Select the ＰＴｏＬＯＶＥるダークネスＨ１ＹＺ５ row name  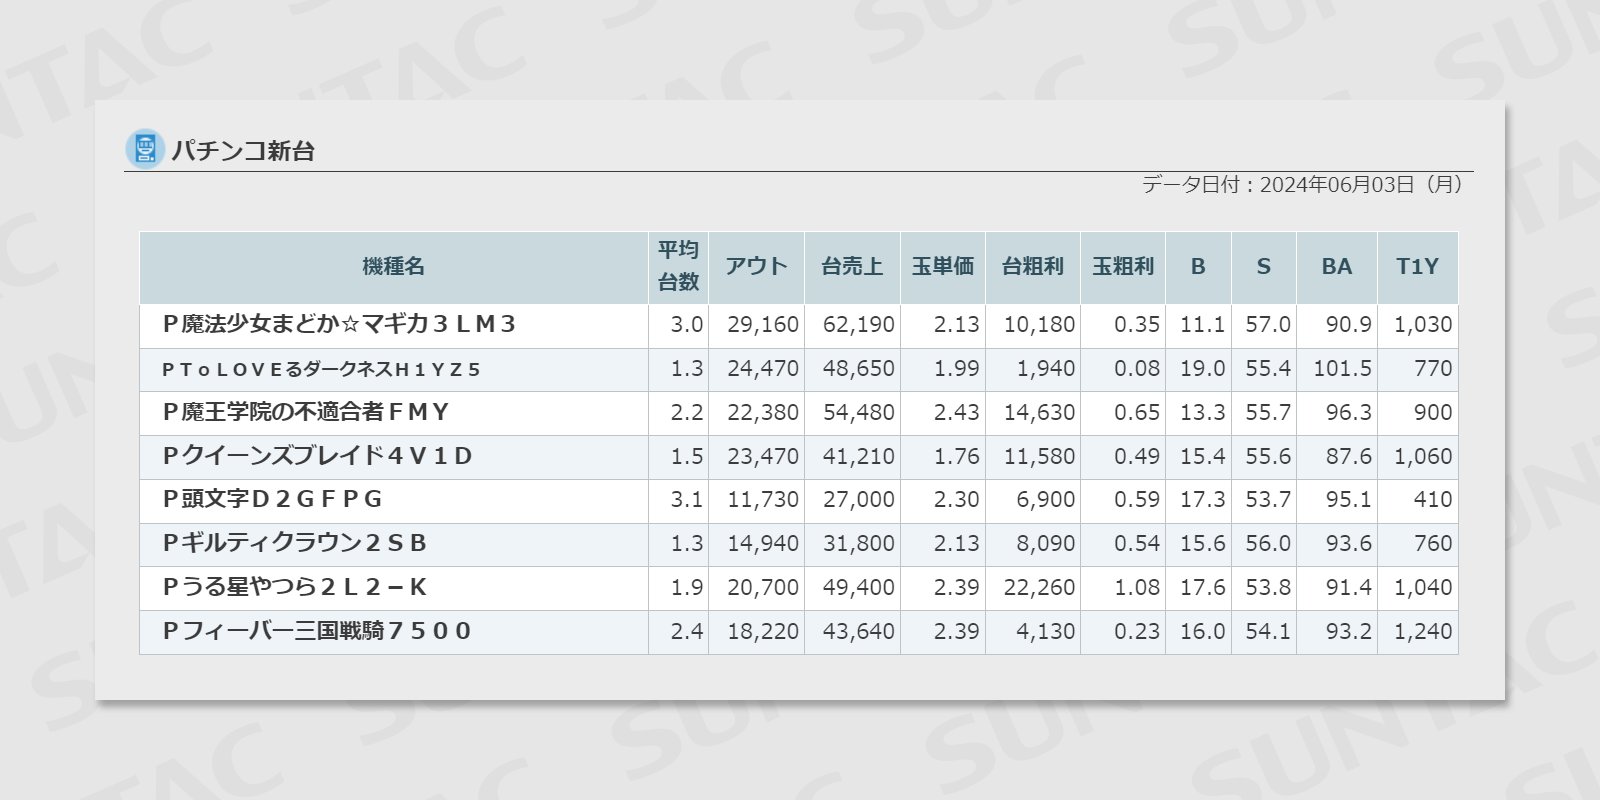click(x=321, y=370)
